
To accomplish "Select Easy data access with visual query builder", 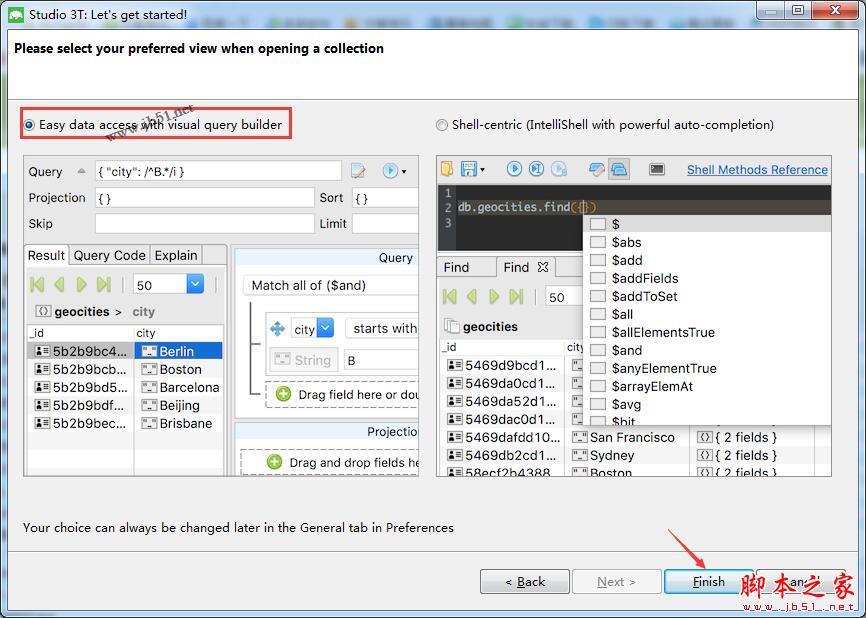I will (153, 125).
